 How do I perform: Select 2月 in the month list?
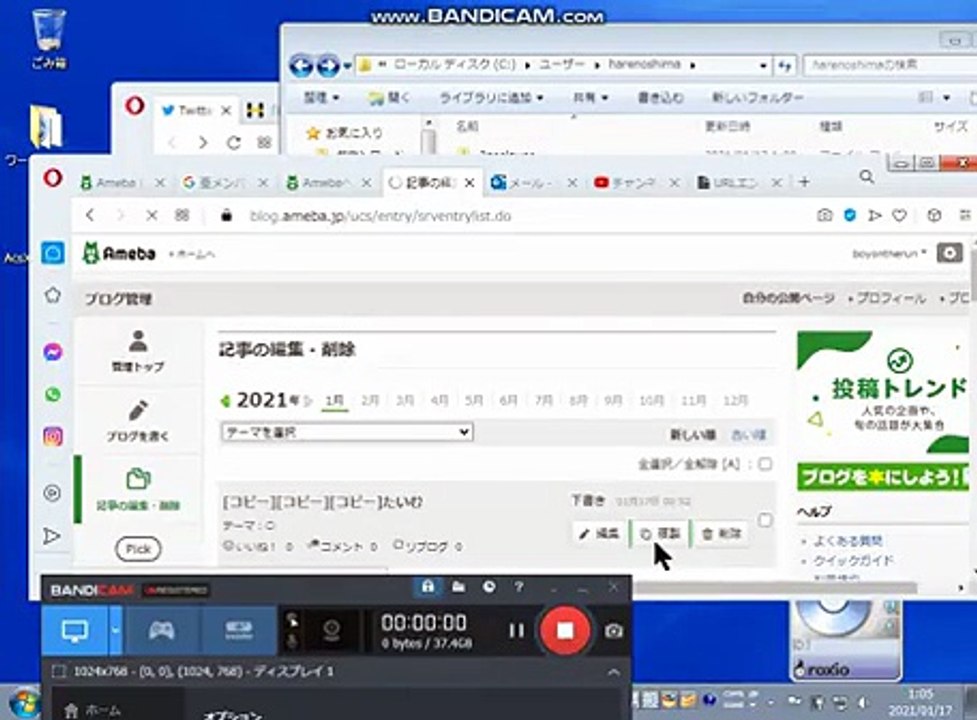click(370, 400)
